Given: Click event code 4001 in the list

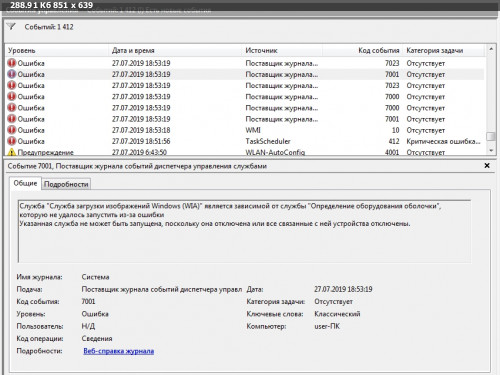Looking at the screenshot, I should (x=392, y=152).
